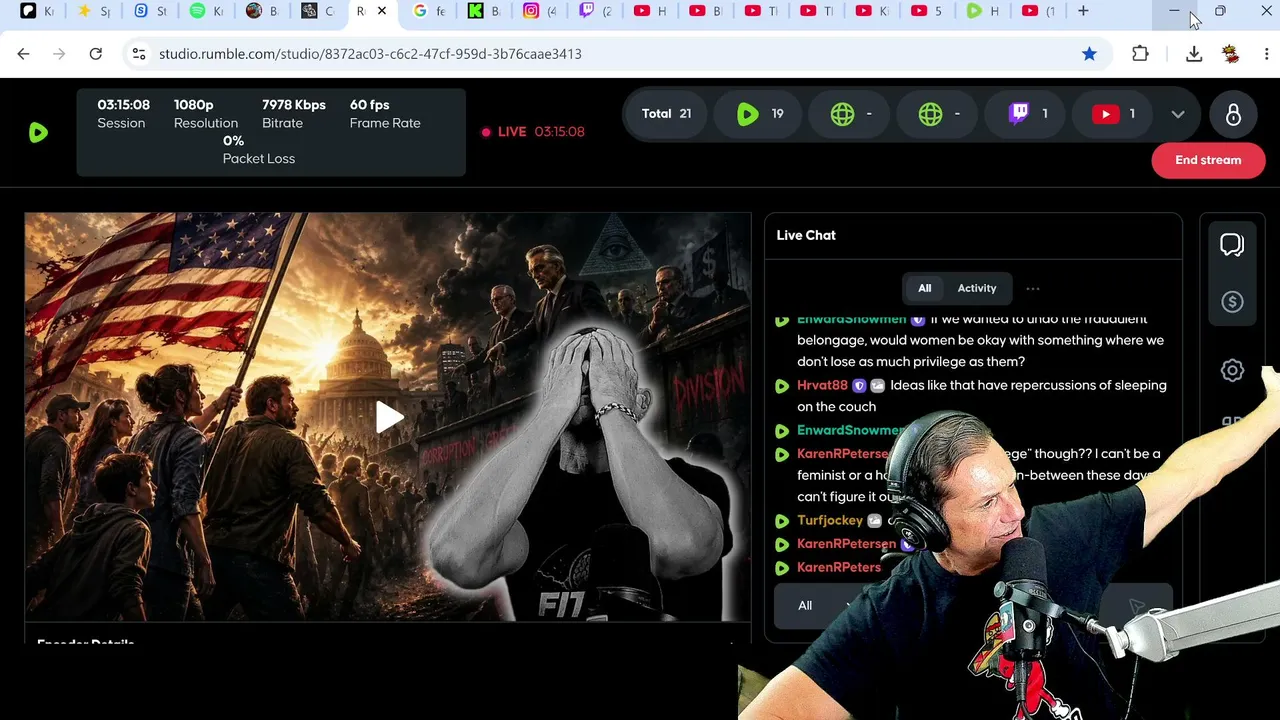This screenshot has height=720, width=1280.
Task: Bookmark this page with the star icon
Action: tap(1089, 54)
